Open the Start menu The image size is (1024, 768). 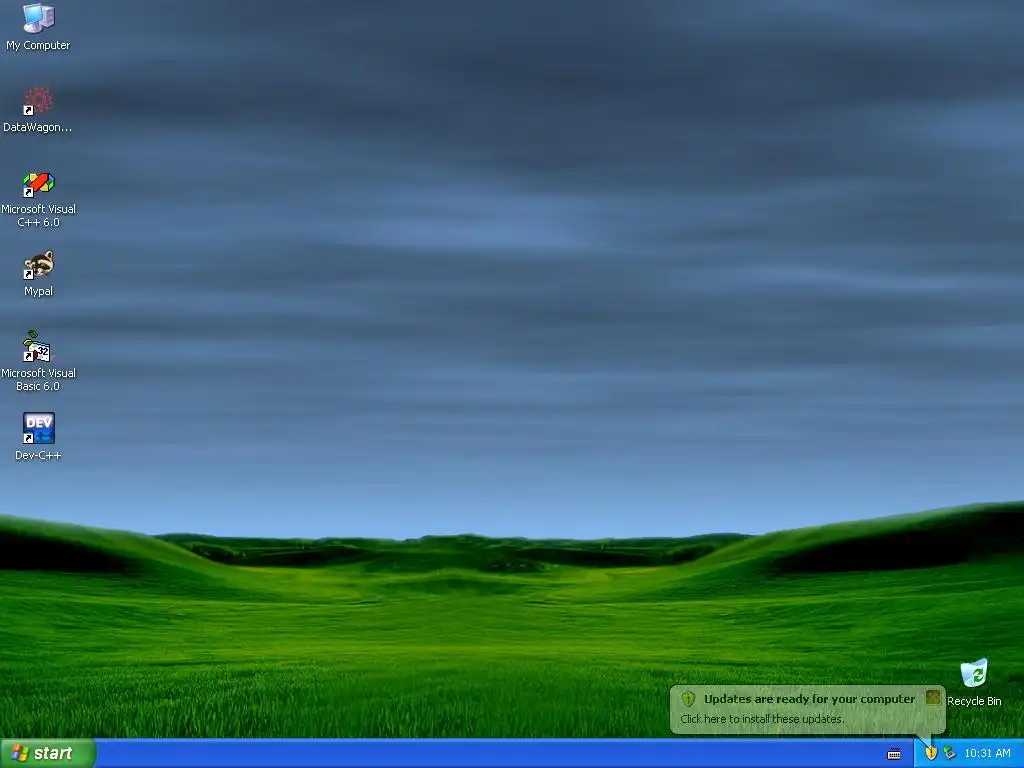[48, 753]
